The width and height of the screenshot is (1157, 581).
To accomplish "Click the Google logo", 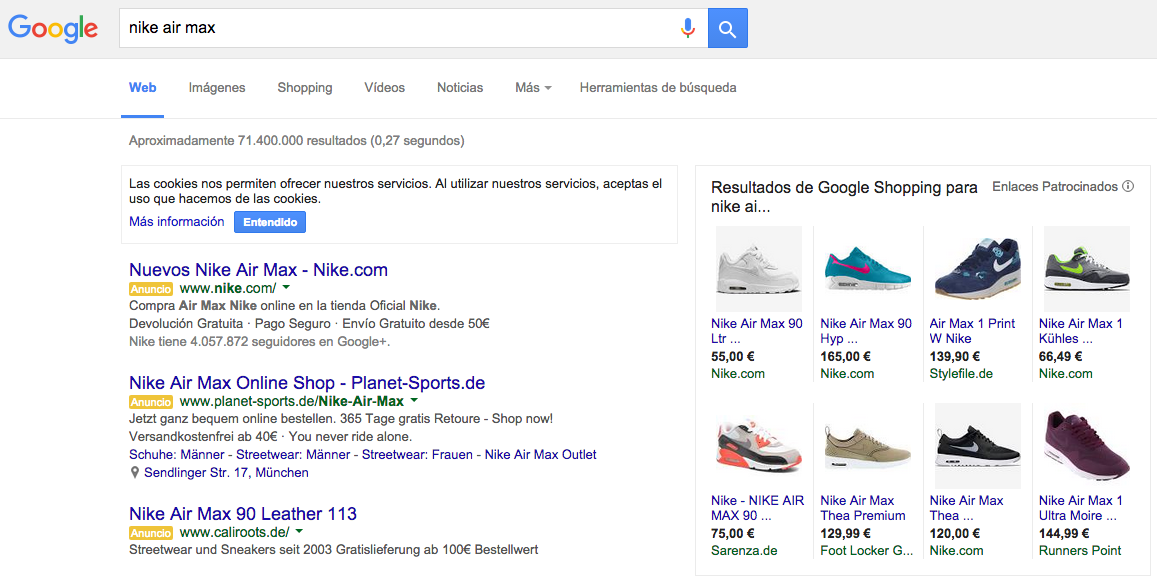I will coord(53,28).
